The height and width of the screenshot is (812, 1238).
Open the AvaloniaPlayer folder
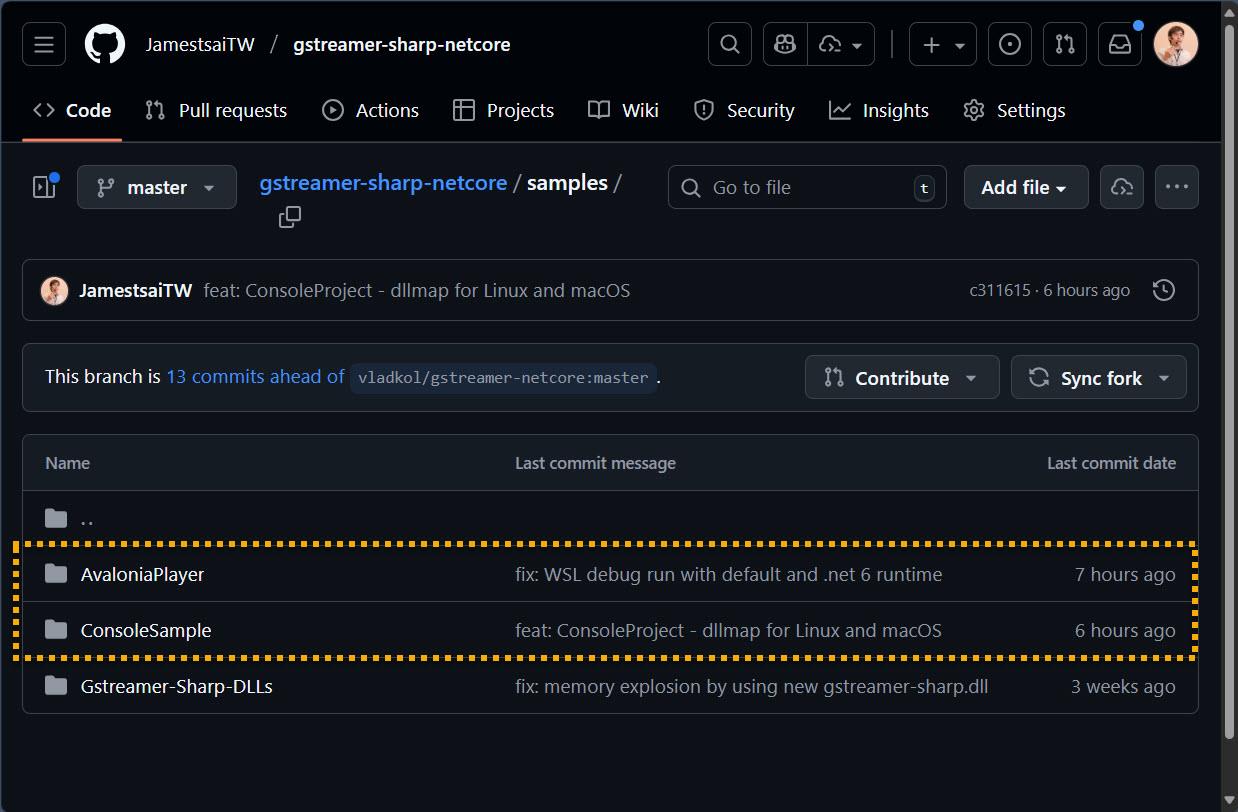point(142,574)
